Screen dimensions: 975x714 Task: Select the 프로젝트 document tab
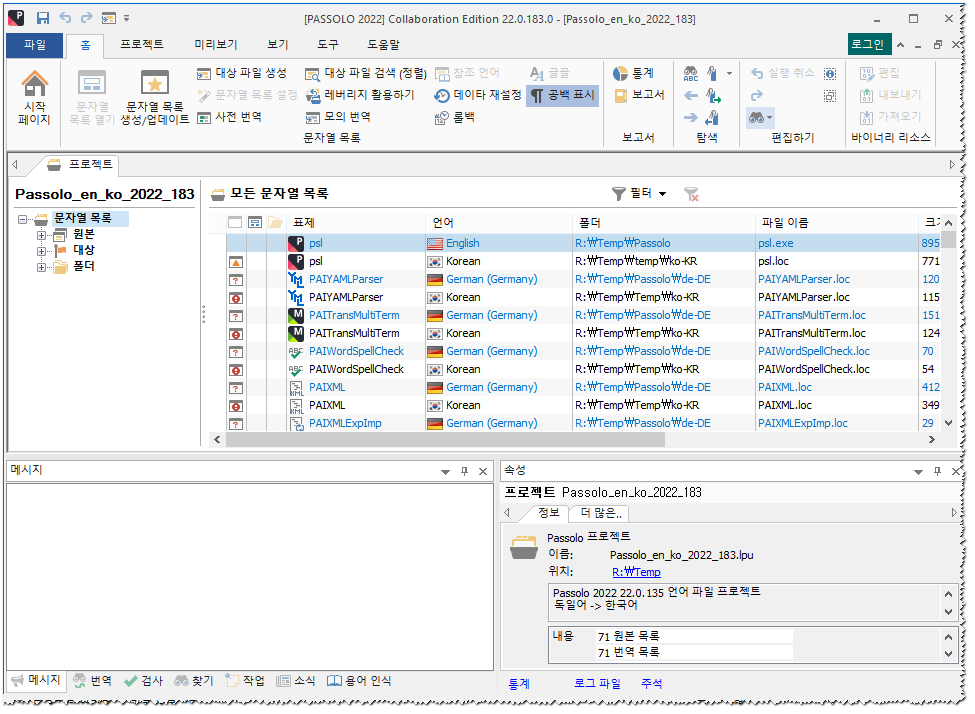point(82,165)
